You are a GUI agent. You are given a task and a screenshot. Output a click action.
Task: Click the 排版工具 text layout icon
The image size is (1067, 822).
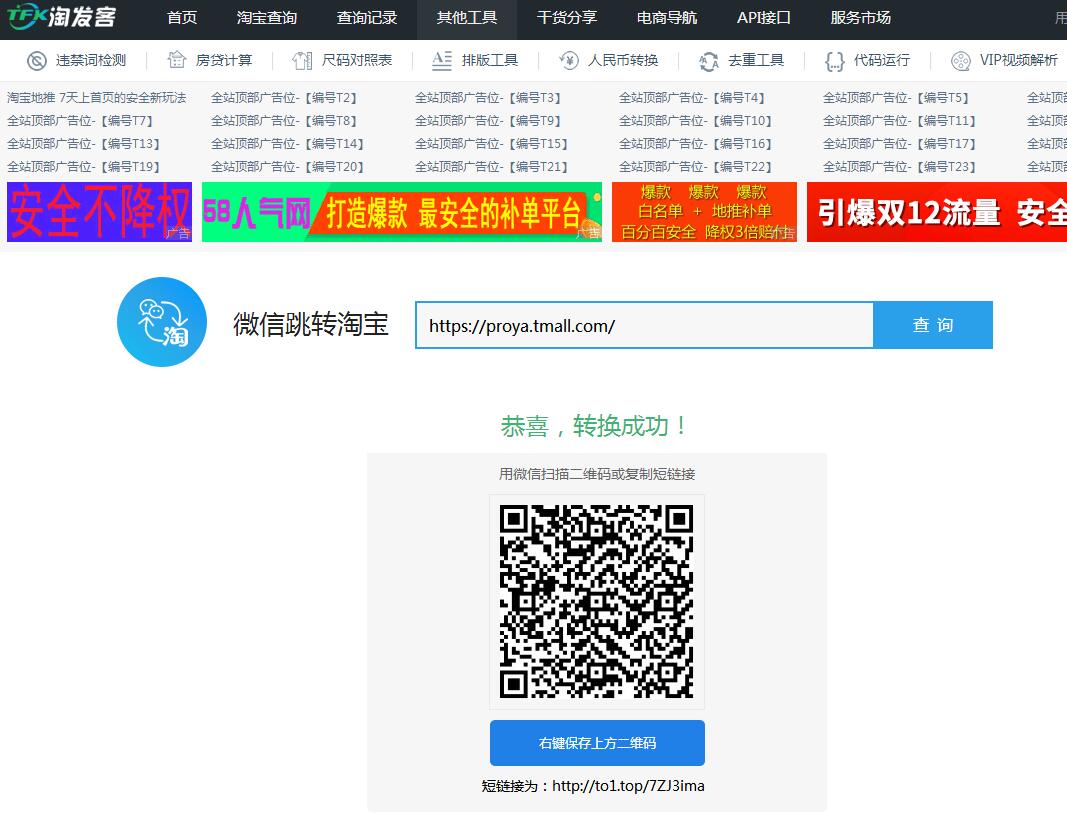[x=442, y=61]
